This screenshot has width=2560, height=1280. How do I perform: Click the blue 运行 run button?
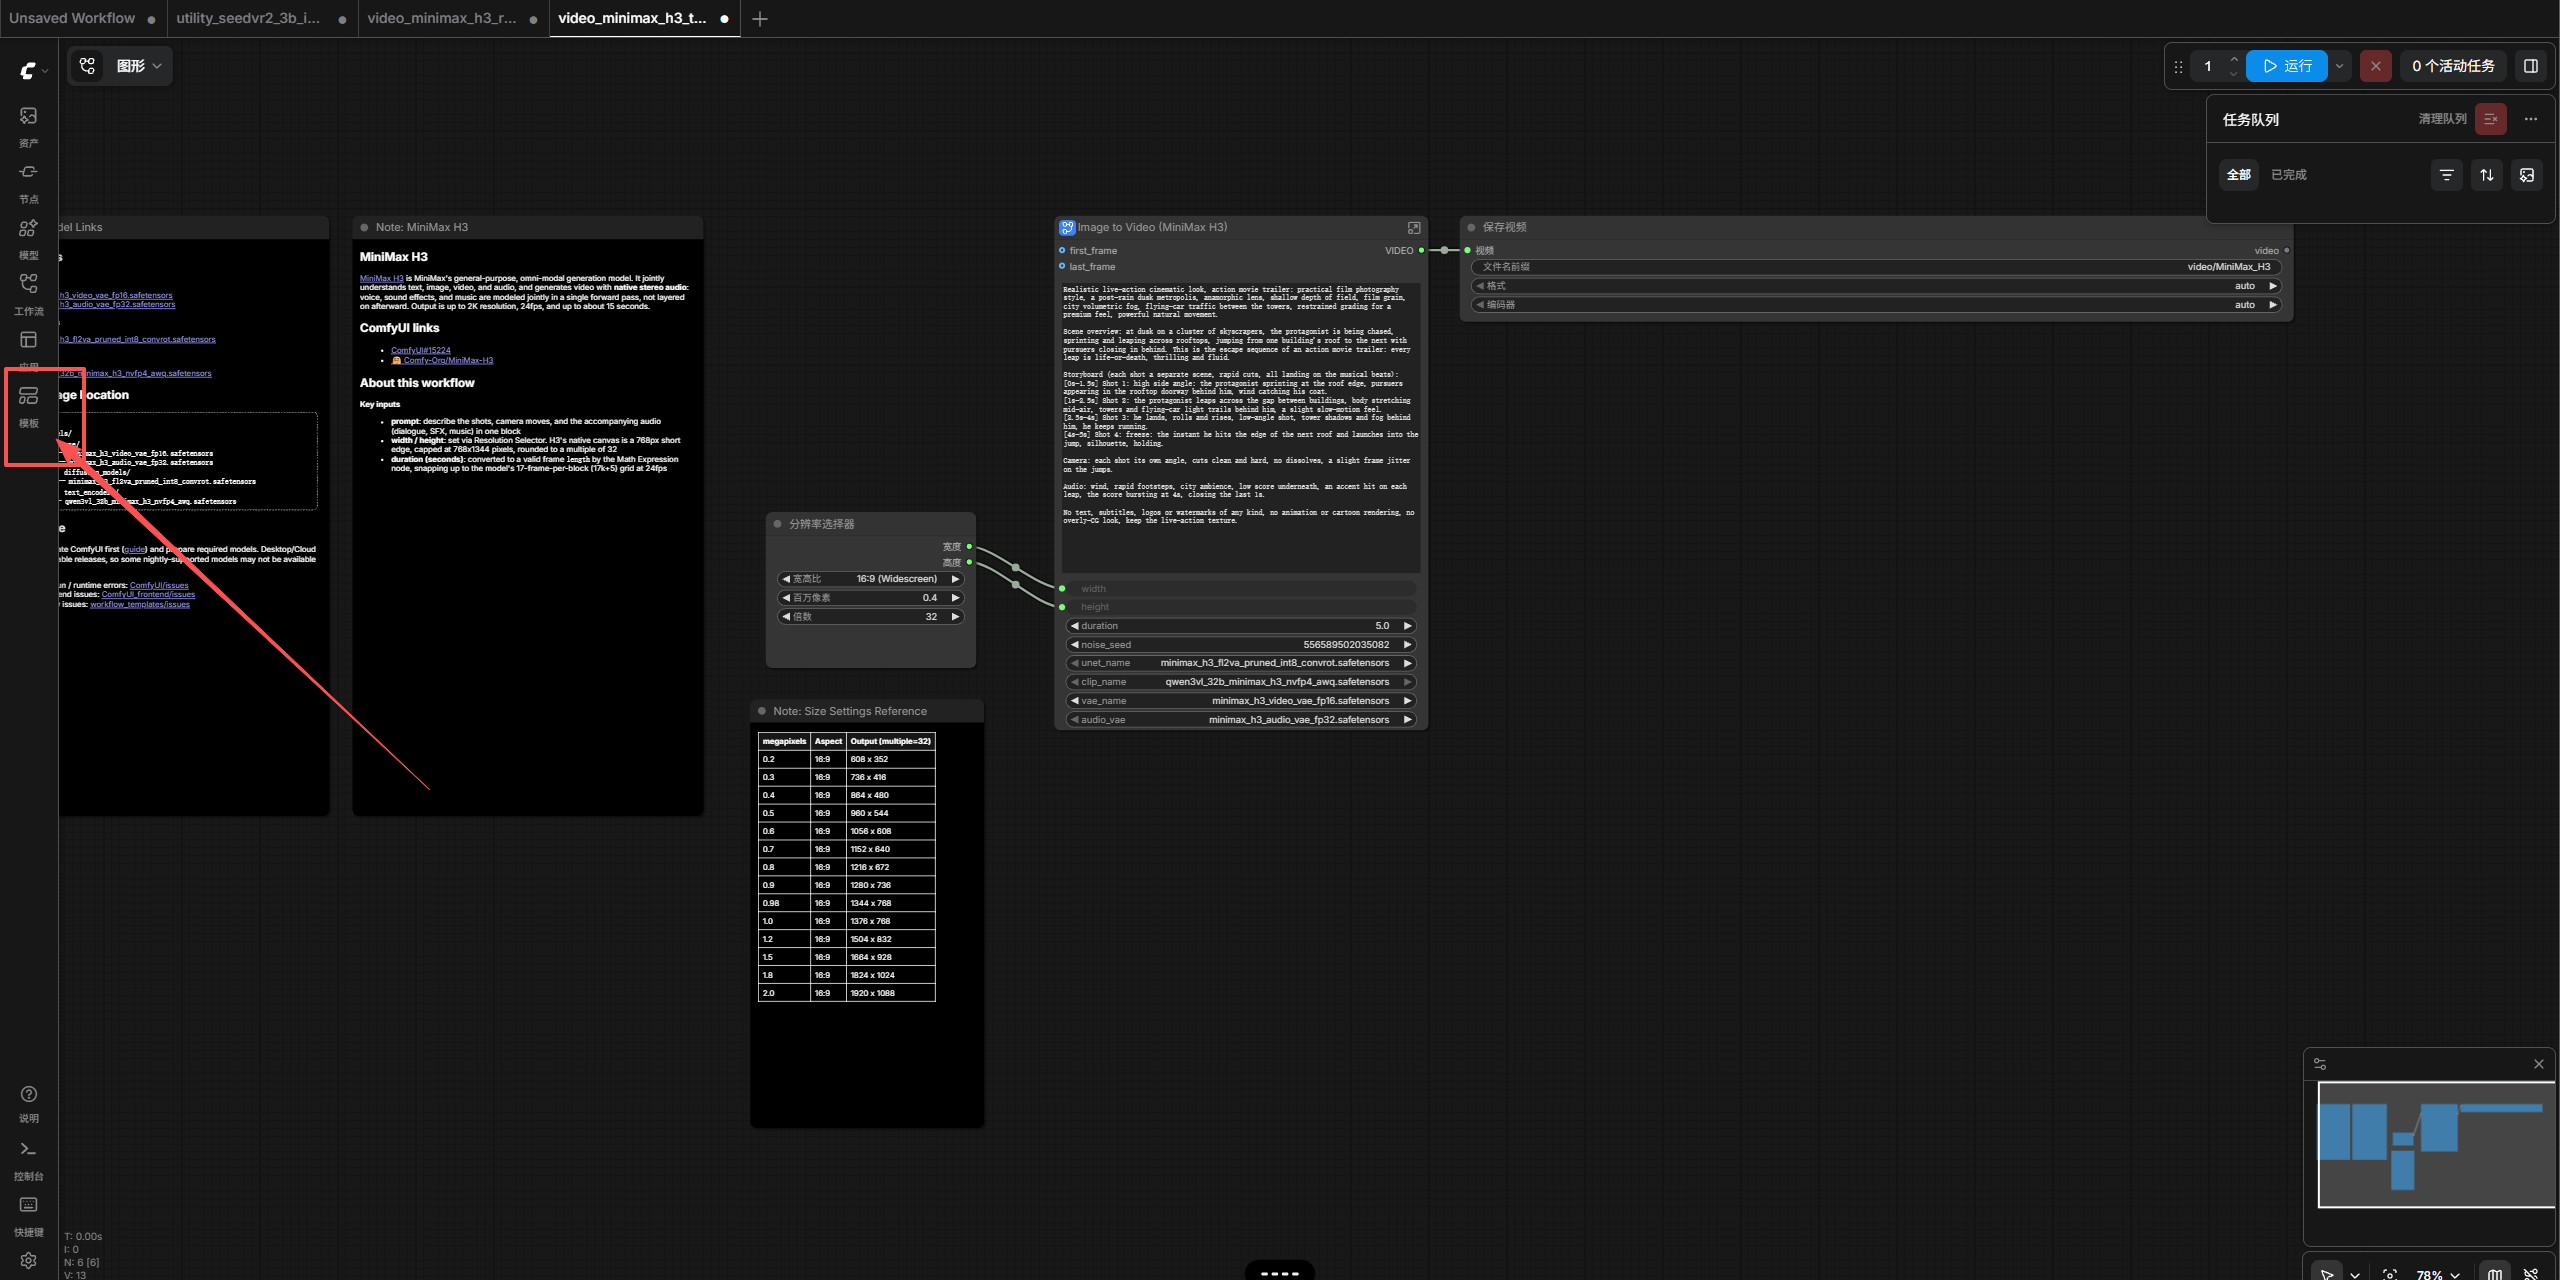click(2286, 66)
